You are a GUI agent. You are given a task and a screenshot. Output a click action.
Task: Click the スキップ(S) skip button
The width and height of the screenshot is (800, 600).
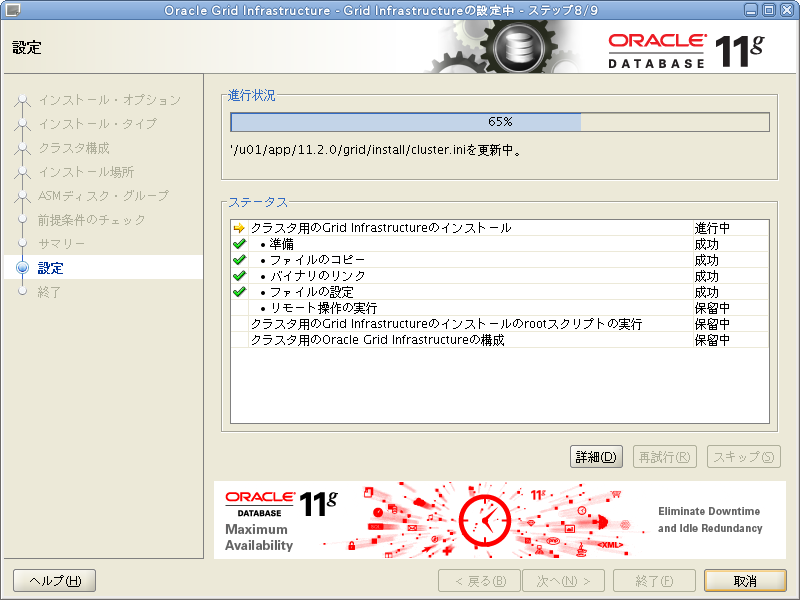pos(743,457)
